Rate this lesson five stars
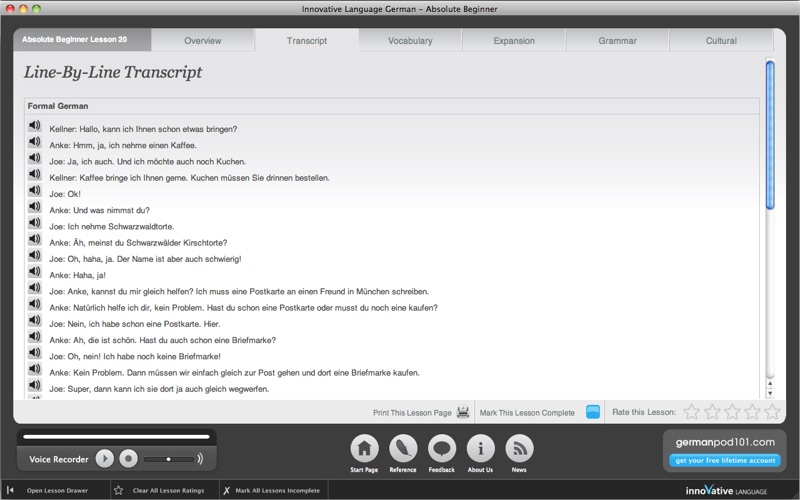The image size is (800, 500). [x=772, y=412]
